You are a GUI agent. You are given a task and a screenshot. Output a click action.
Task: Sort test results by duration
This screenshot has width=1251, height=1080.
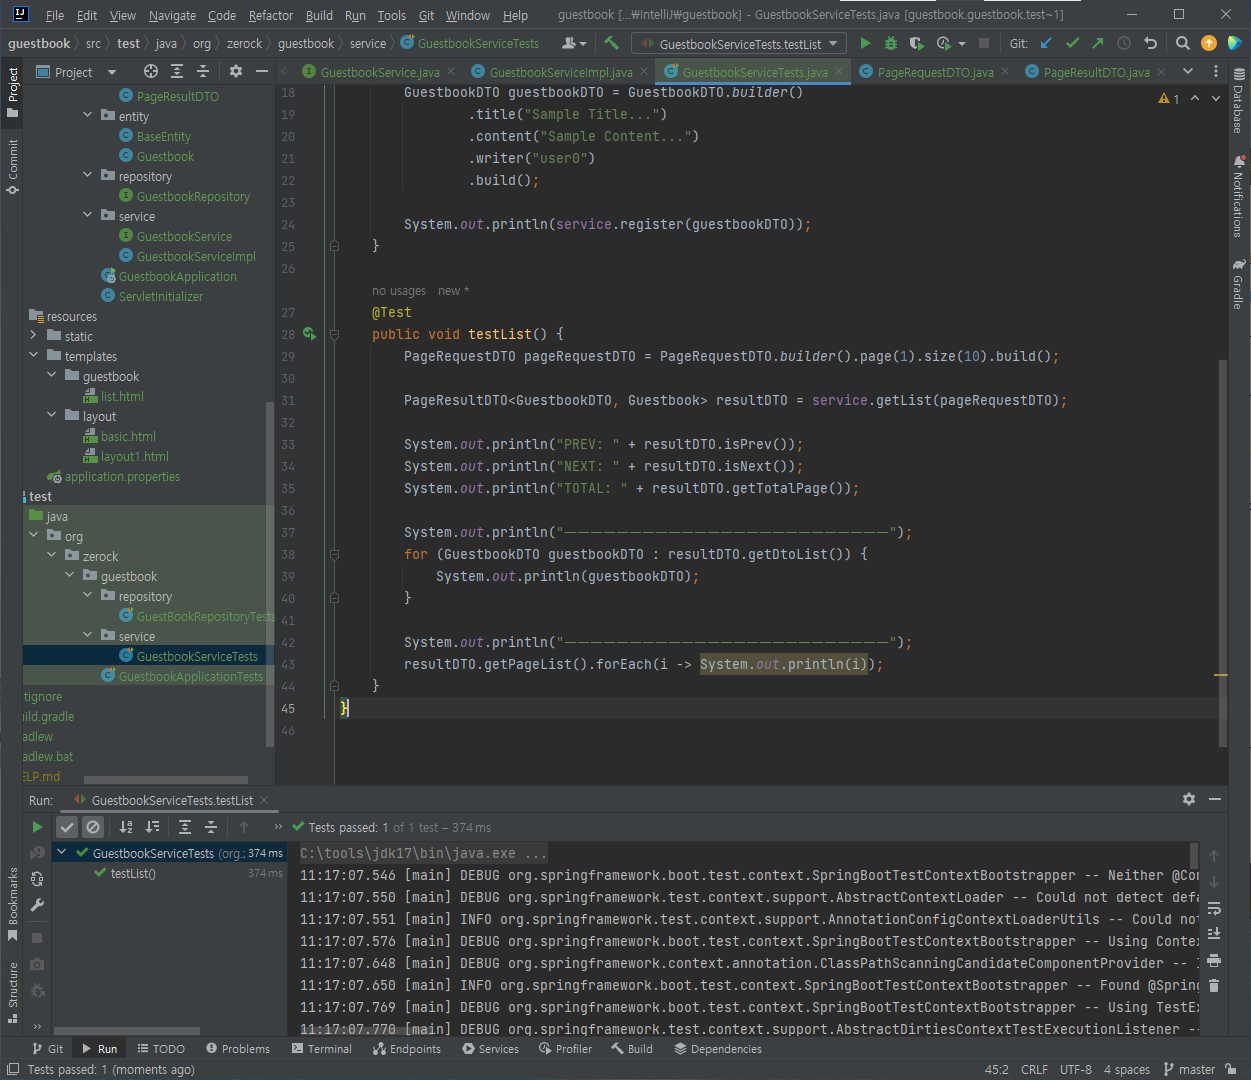click(152, 827)
